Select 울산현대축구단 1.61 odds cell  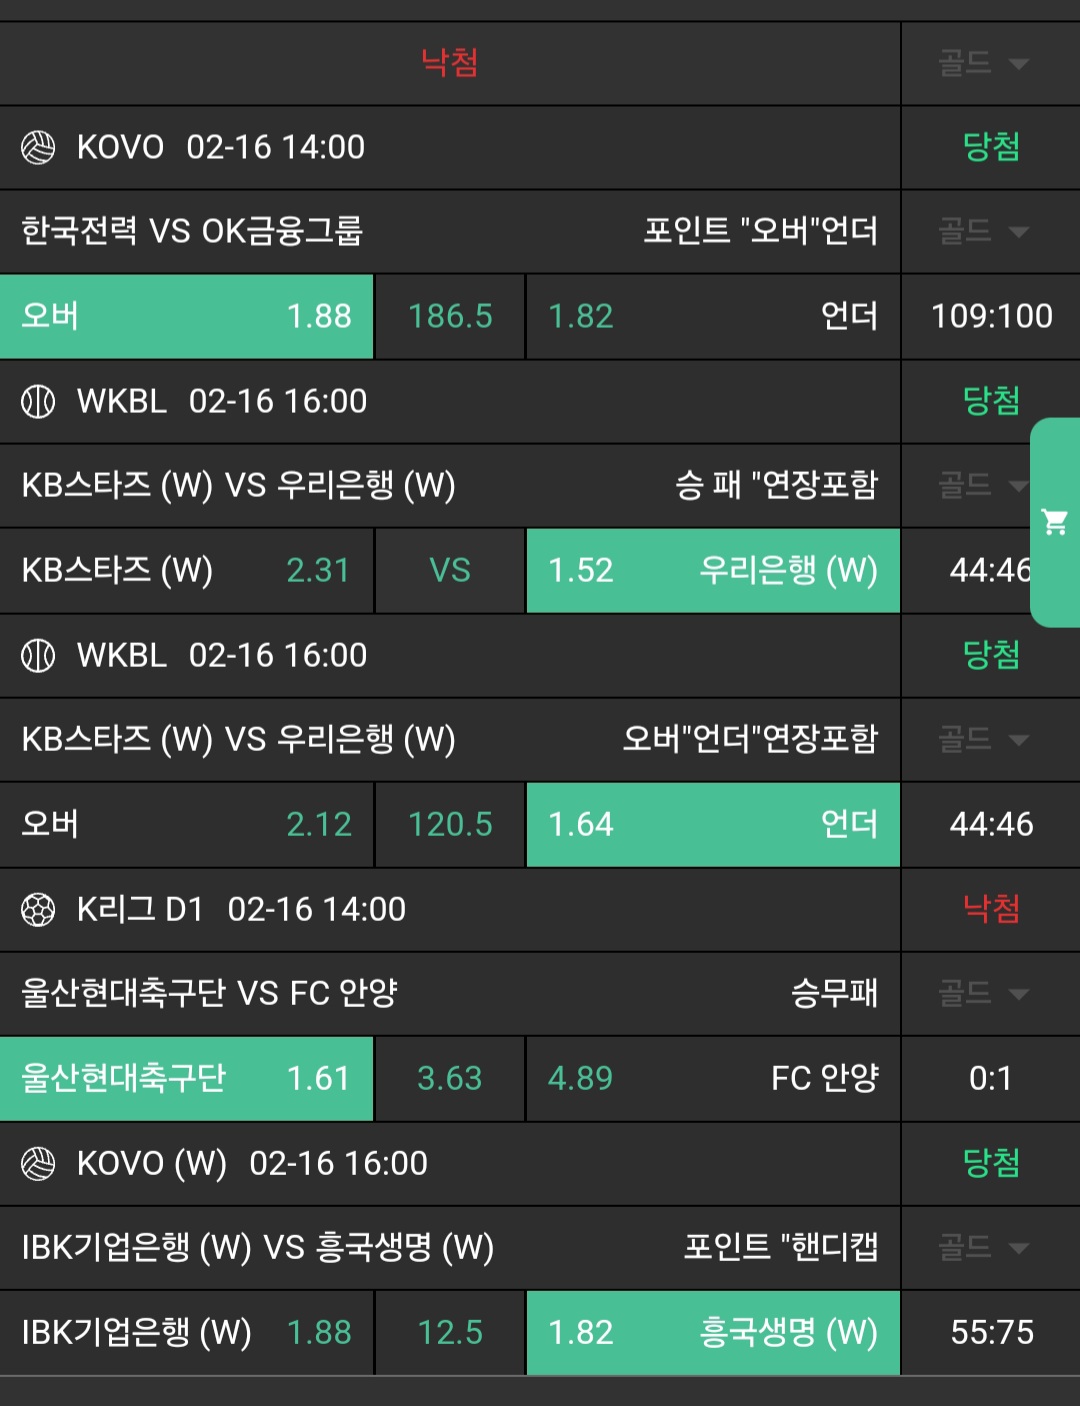[x=187, y=1079]
